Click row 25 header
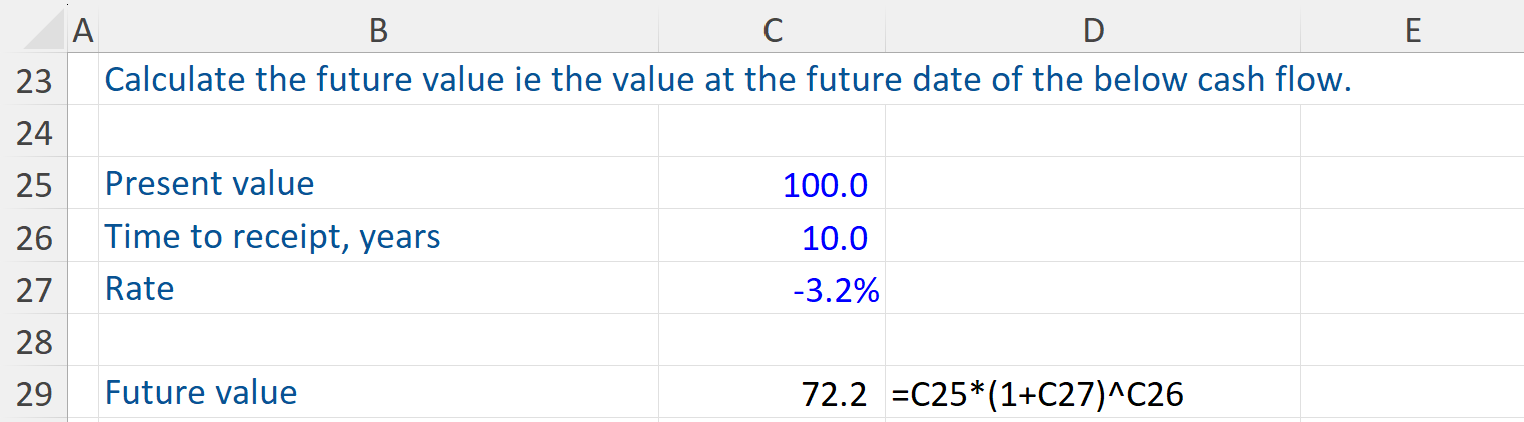Image resolution: width=1524 pixels, height=422 pixels. point(34,184)
